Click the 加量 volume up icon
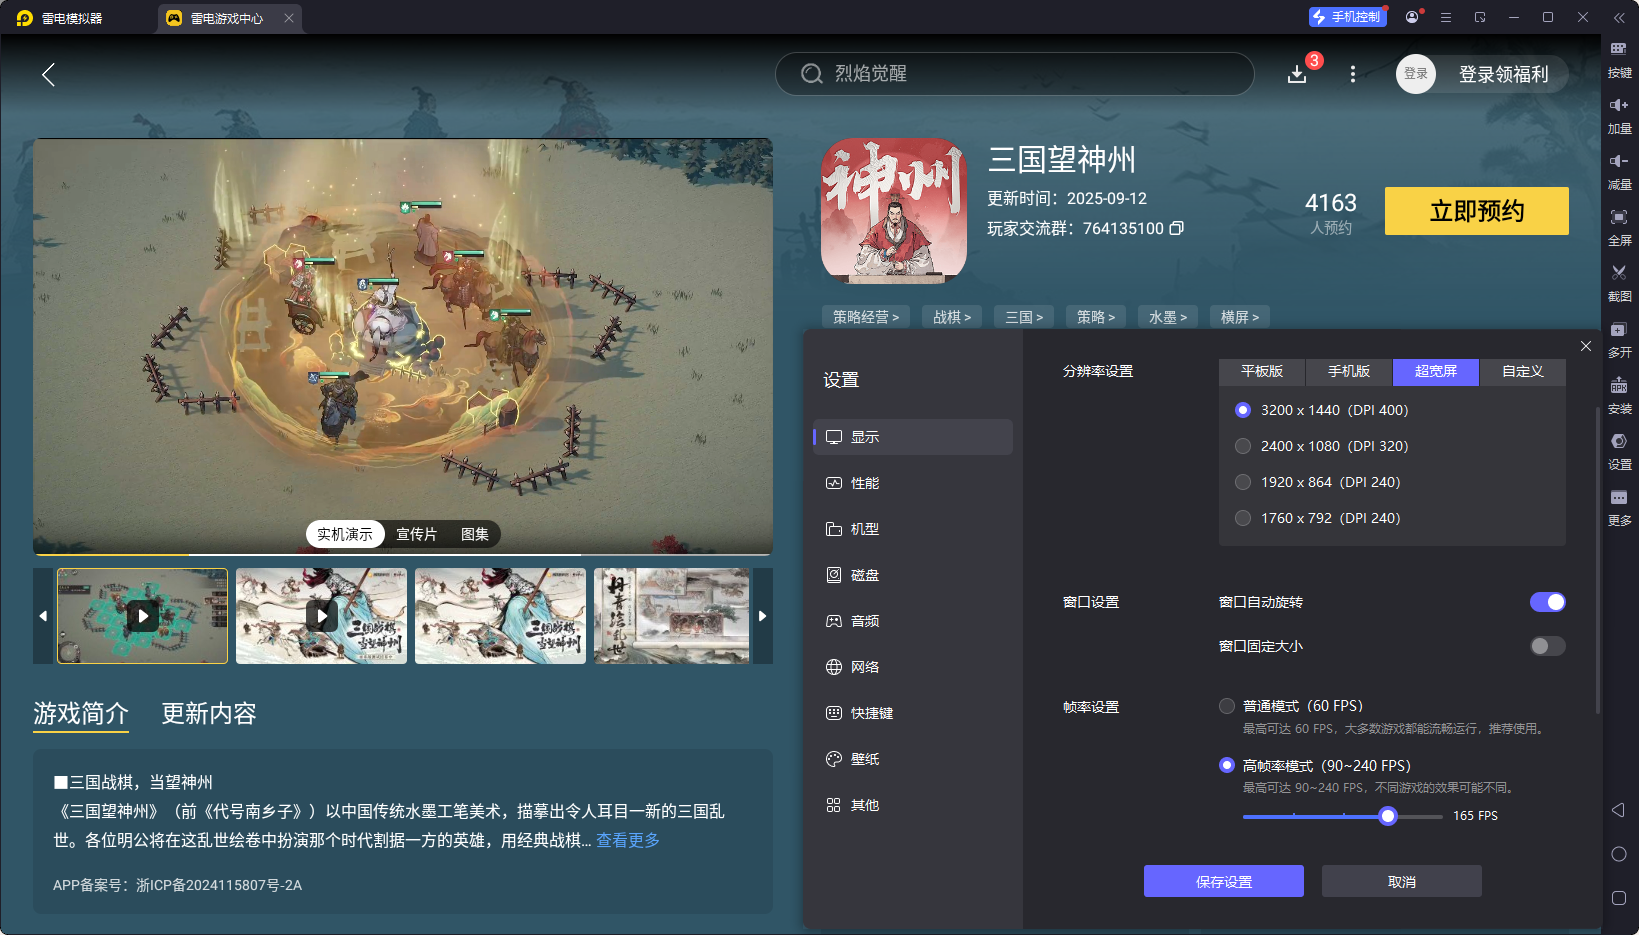This screenshot has width=1639, height=935. 1620,115
